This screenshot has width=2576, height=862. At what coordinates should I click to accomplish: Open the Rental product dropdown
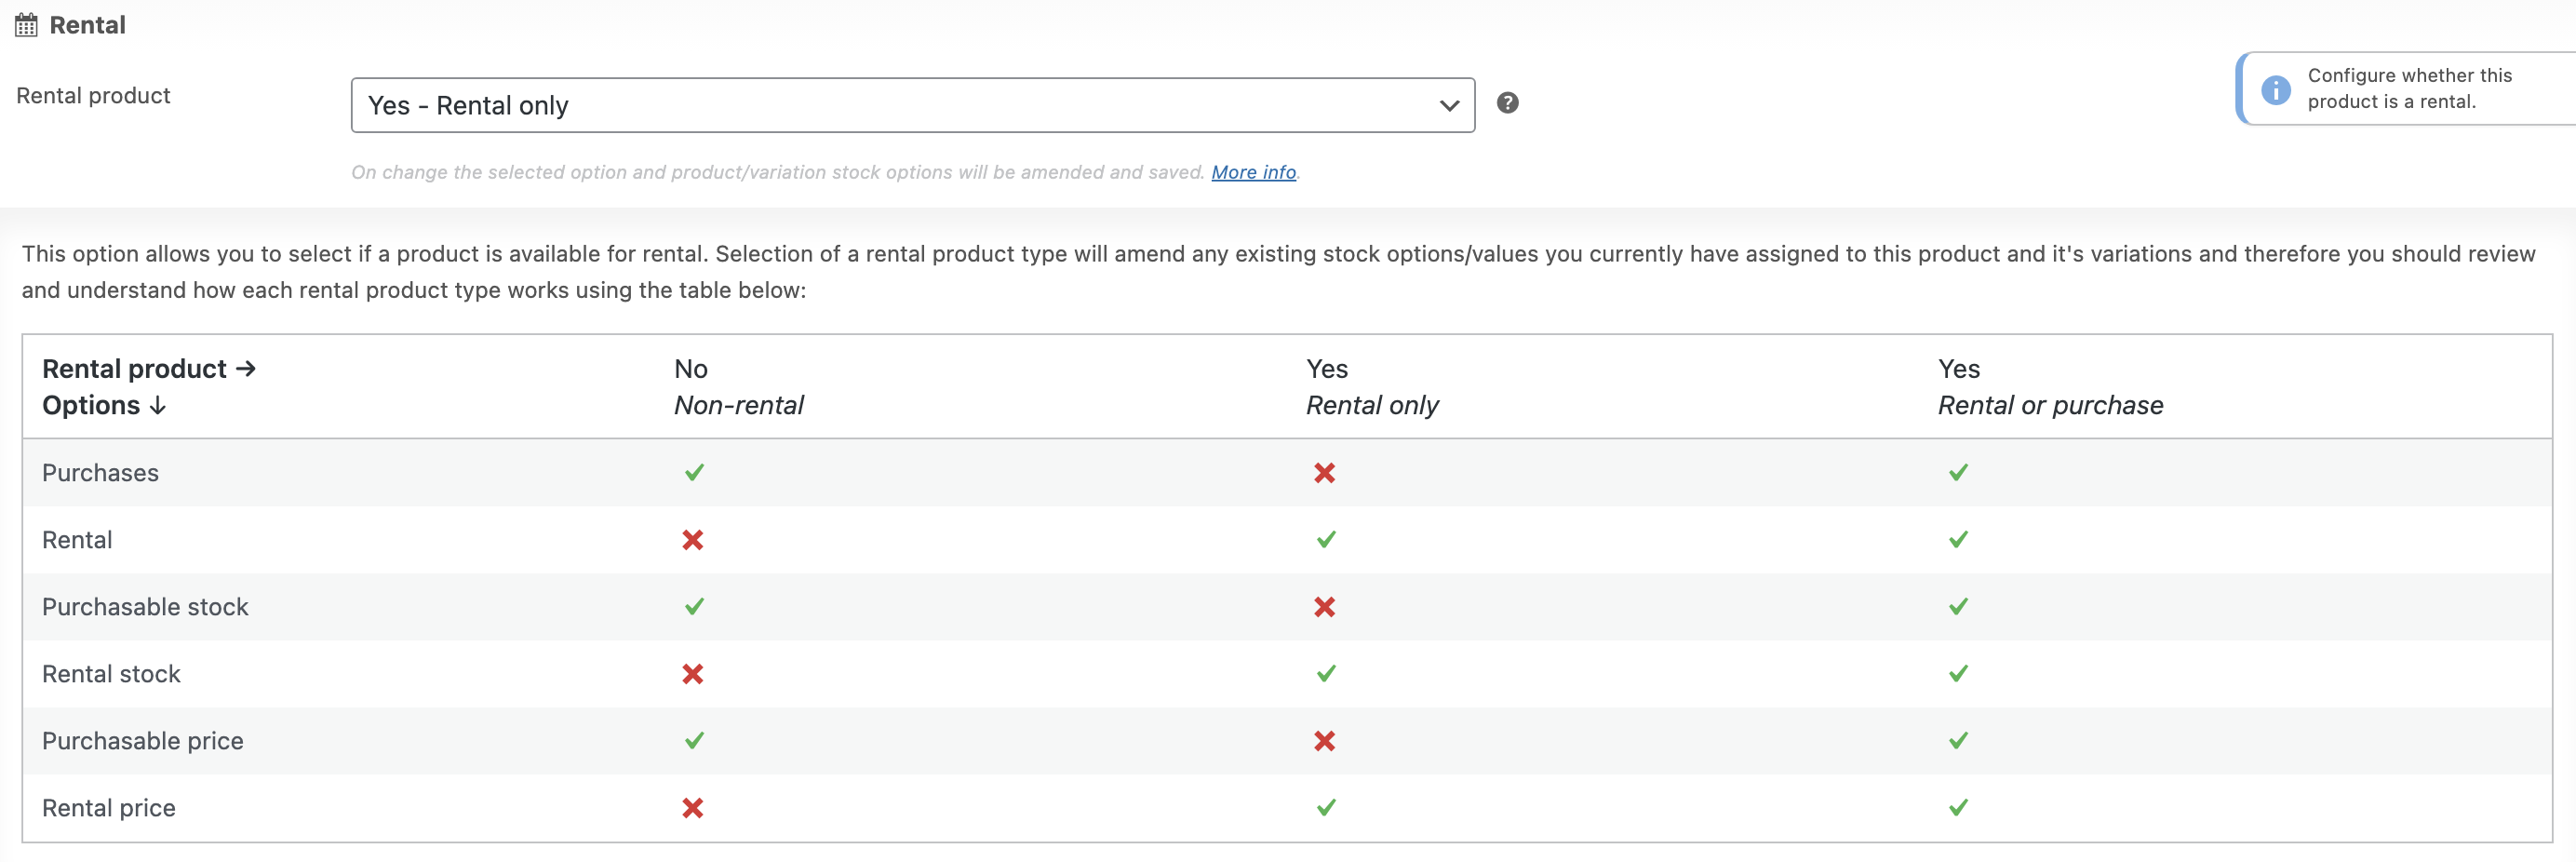(x=912, y=104)
